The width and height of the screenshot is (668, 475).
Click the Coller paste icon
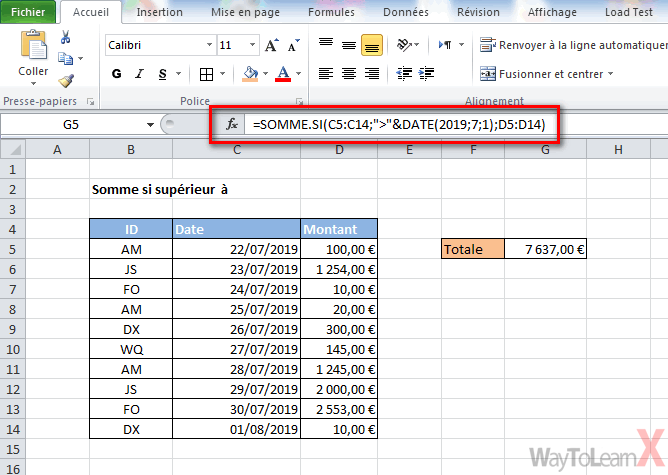click(34, 45)
